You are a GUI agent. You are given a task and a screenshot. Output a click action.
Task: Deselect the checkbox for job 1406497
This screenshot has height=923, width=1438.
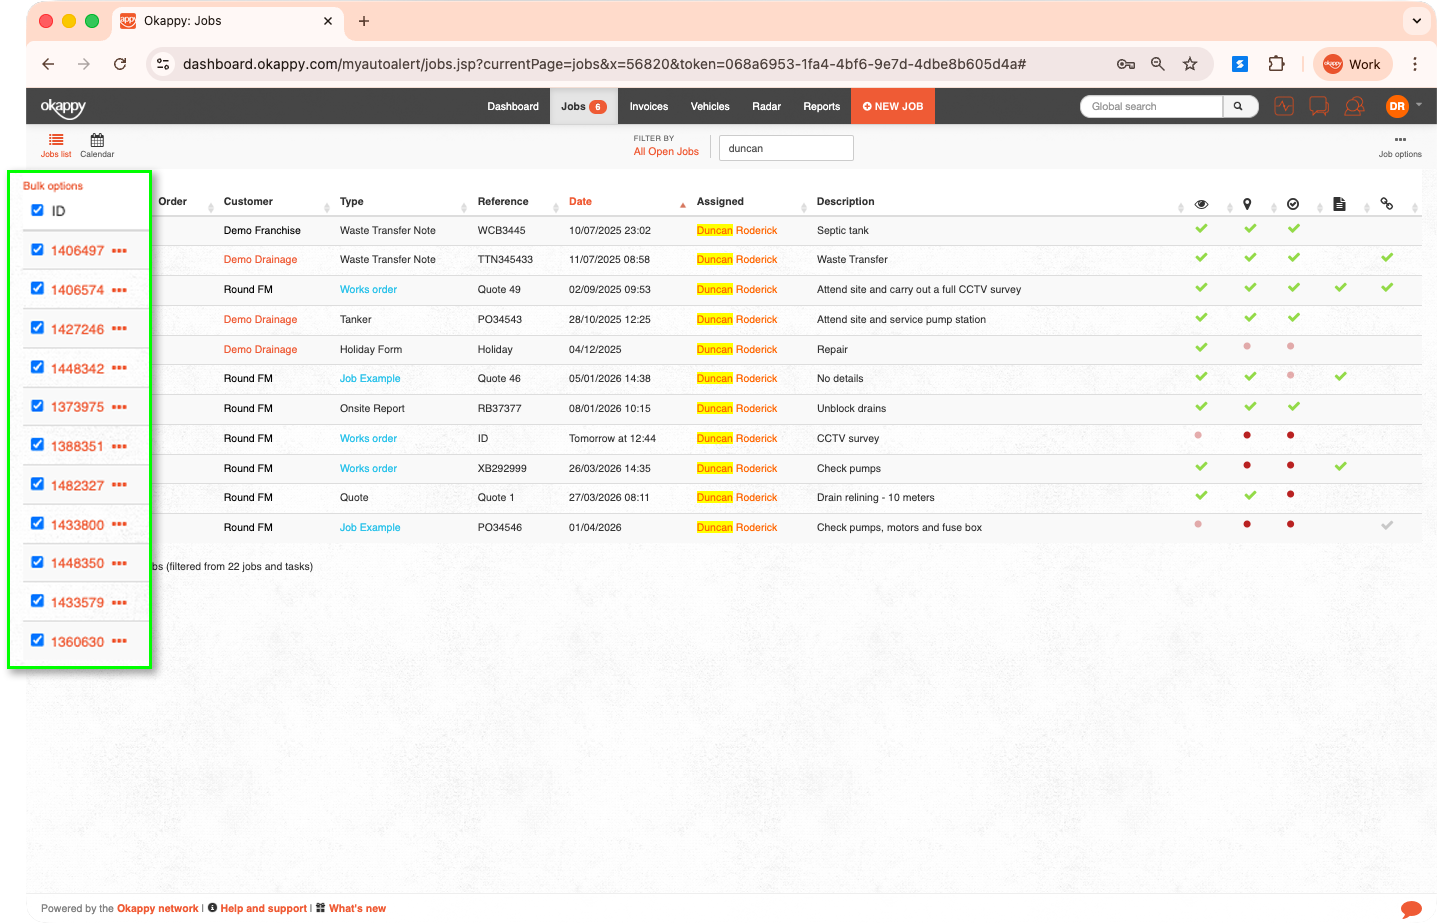(37, 250)
